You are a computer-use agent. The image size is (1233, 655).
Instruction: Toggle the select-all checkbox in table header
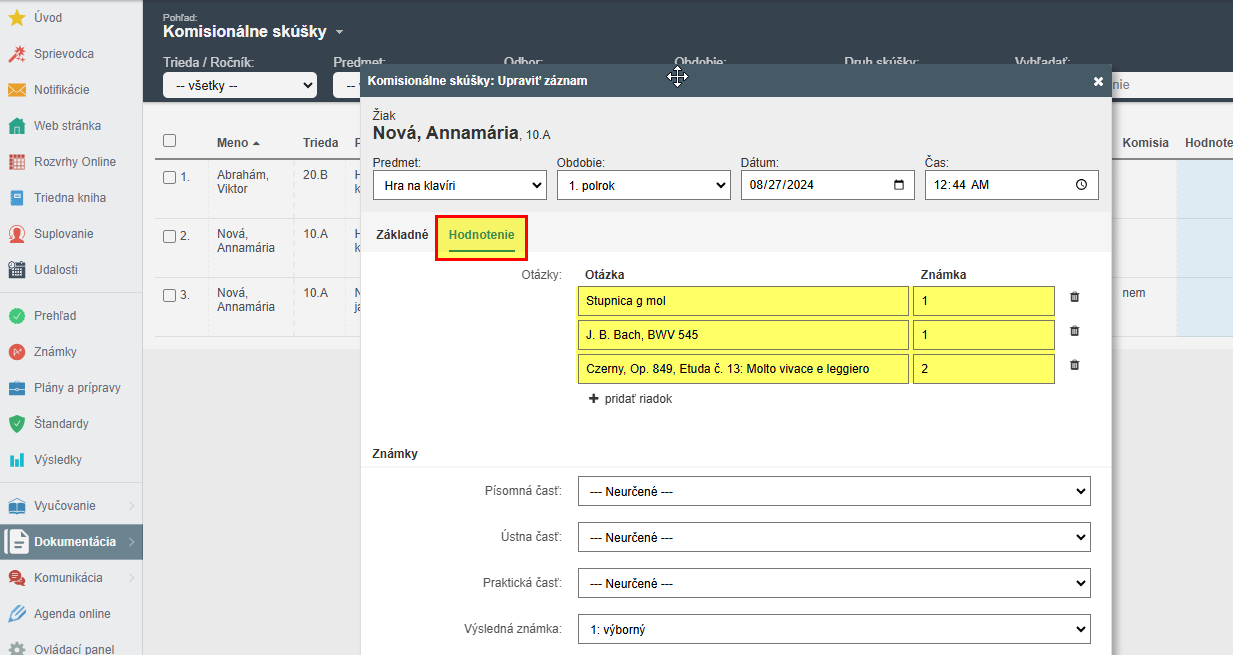pos(169,141)
